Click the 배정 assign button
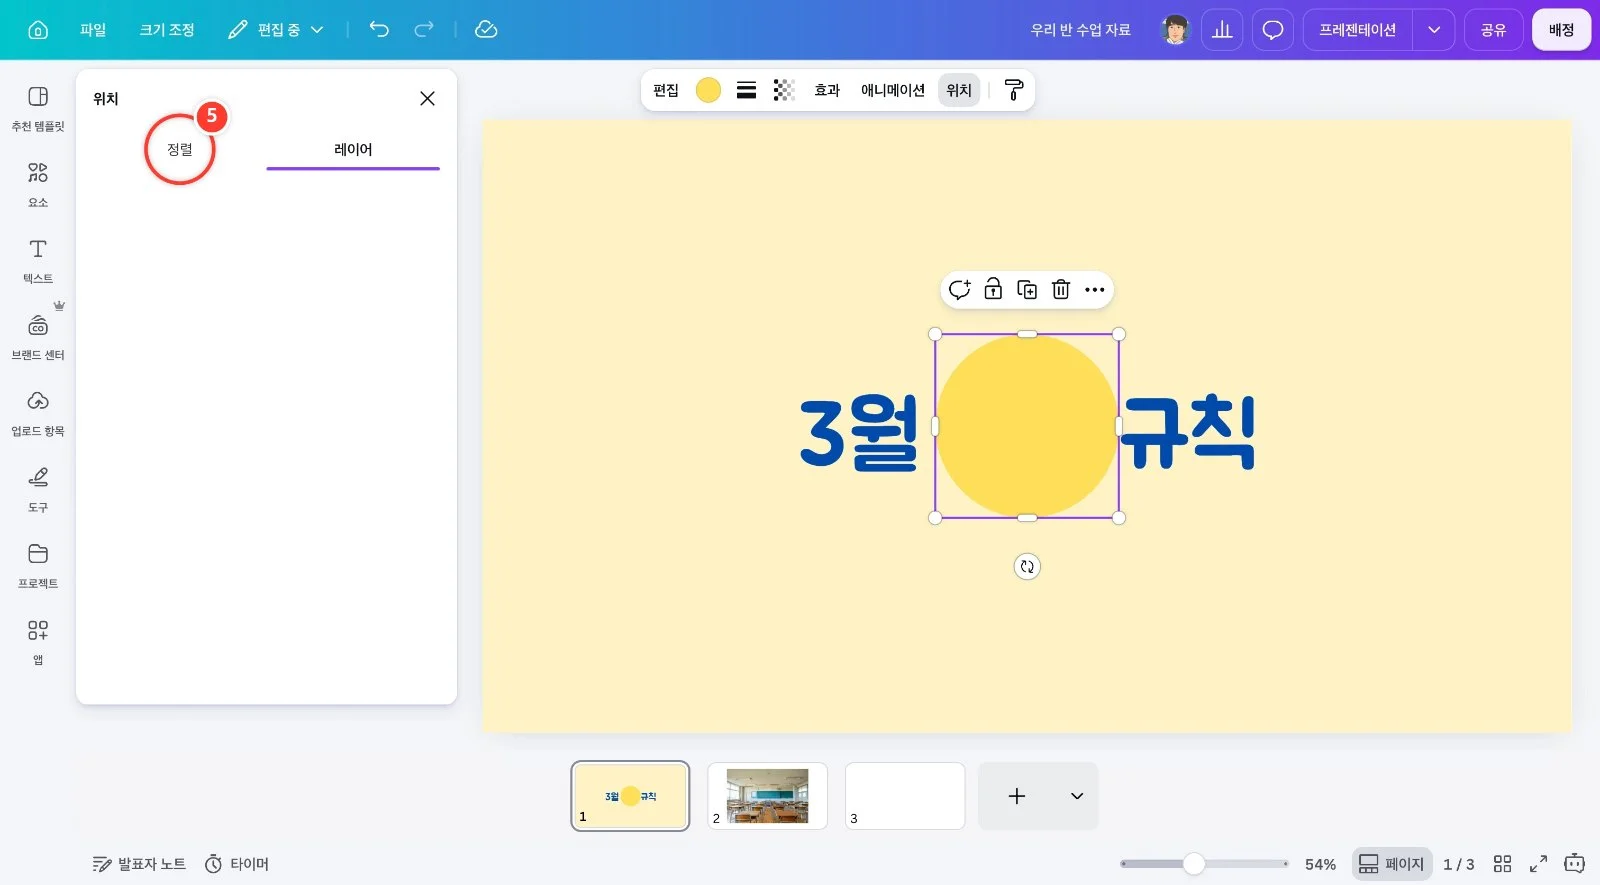The image size is (1600, 885). click(x=1562, y=30)
